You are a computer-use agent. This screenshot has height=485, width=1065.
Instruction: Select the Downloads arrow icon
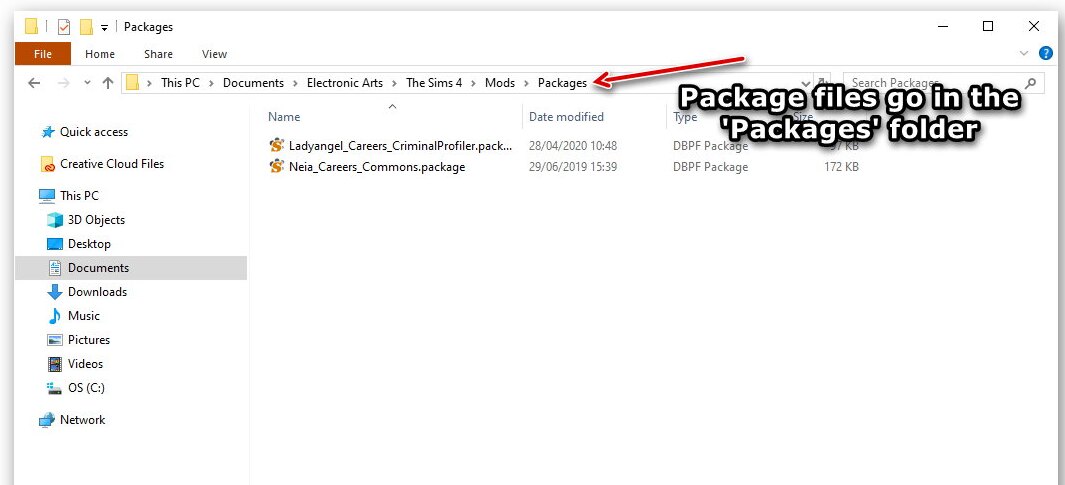[55, 292]
